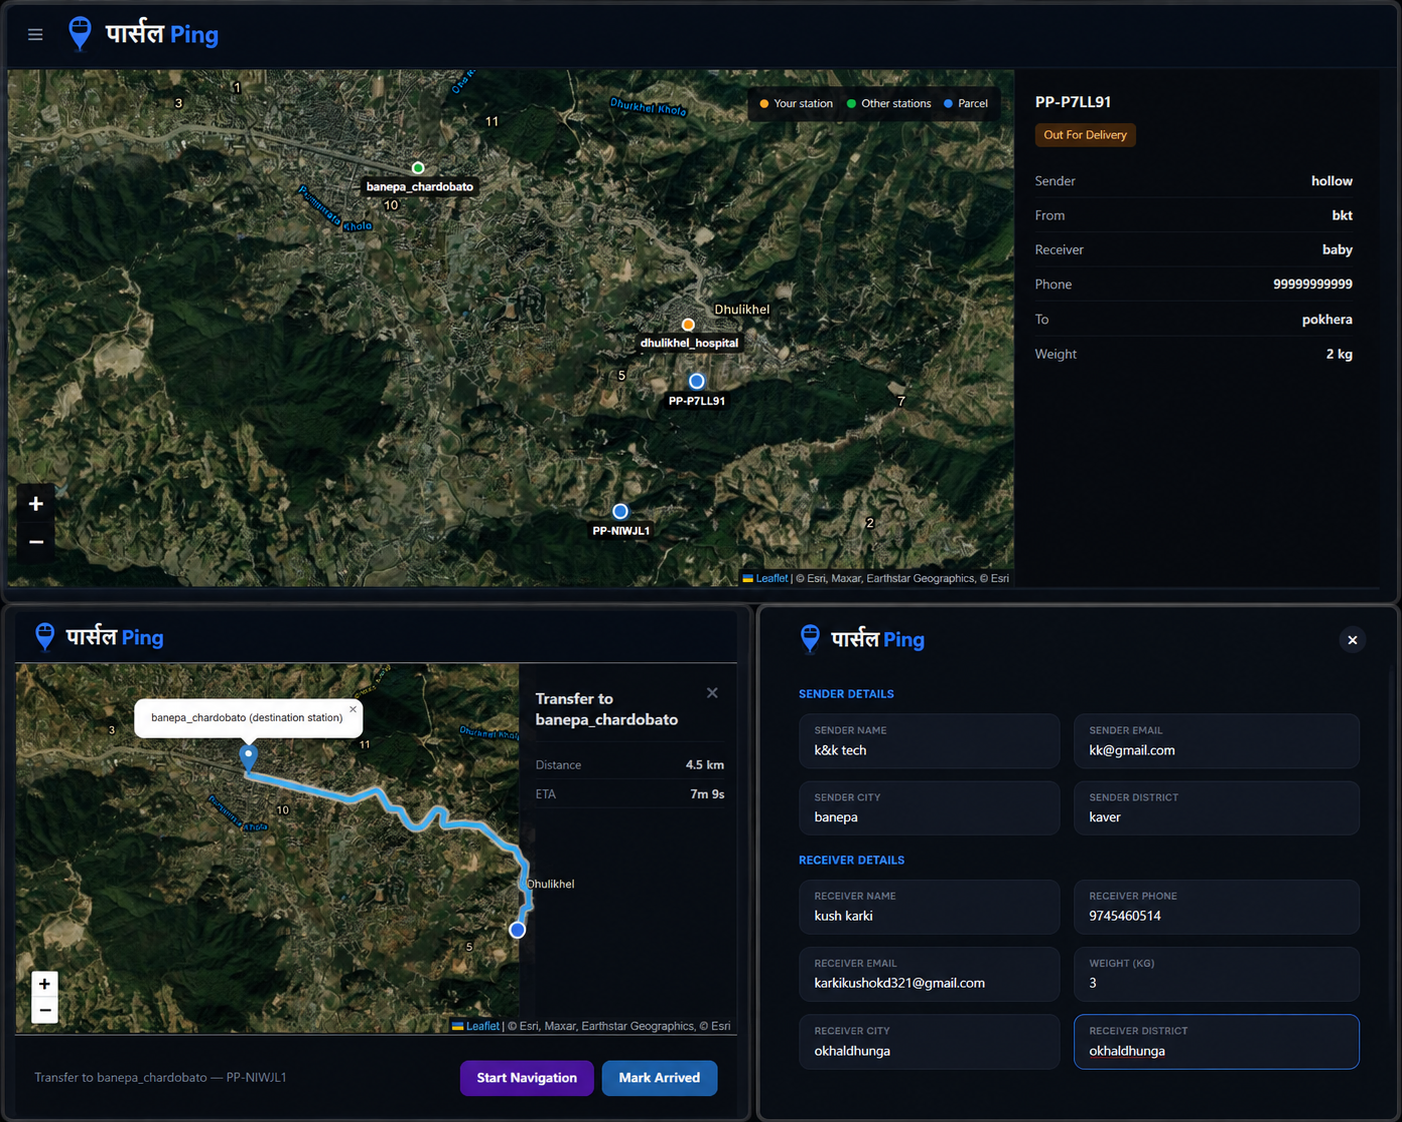The image size is (1402, 1122).
Task: Edit the Receiver Name field
Action: click(929, 907)
